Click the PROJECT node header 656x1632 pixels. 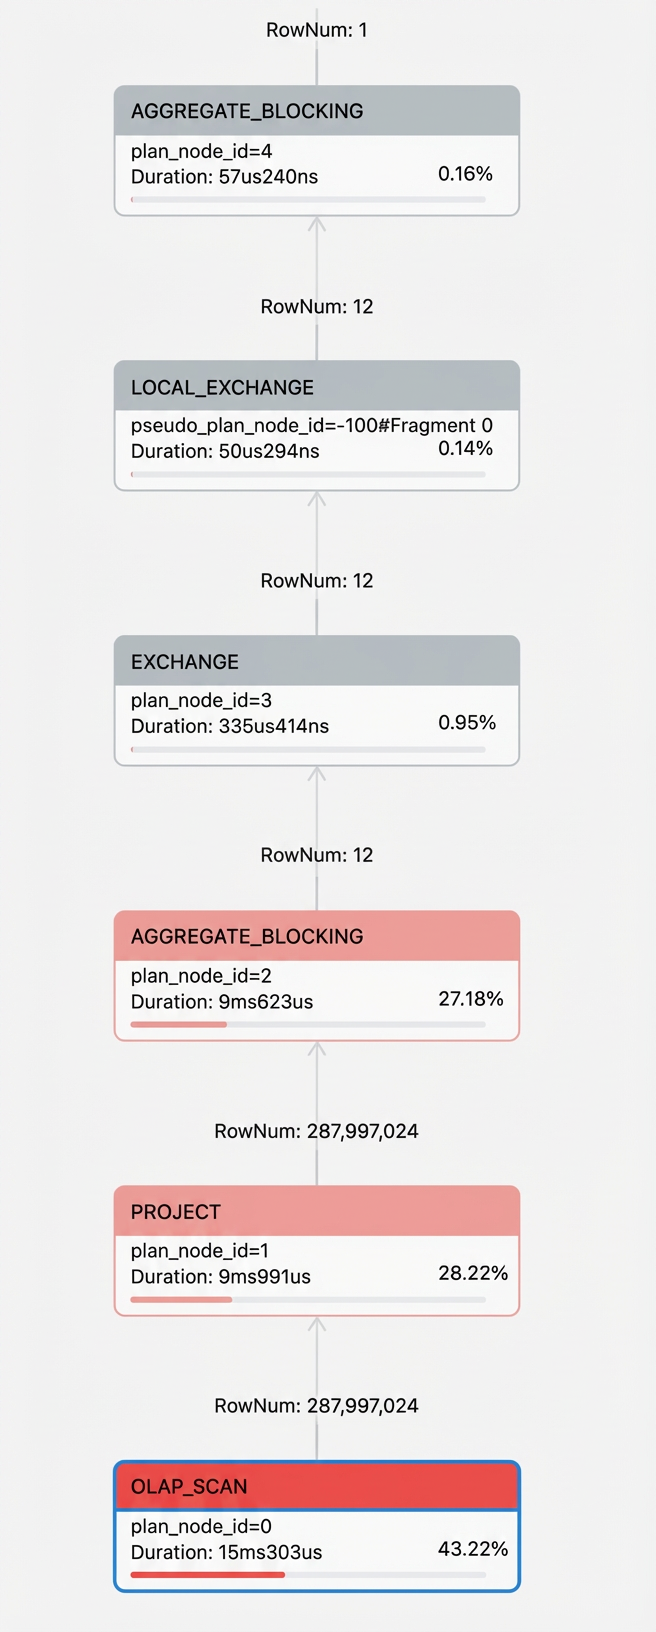(x=317, y=1211)
